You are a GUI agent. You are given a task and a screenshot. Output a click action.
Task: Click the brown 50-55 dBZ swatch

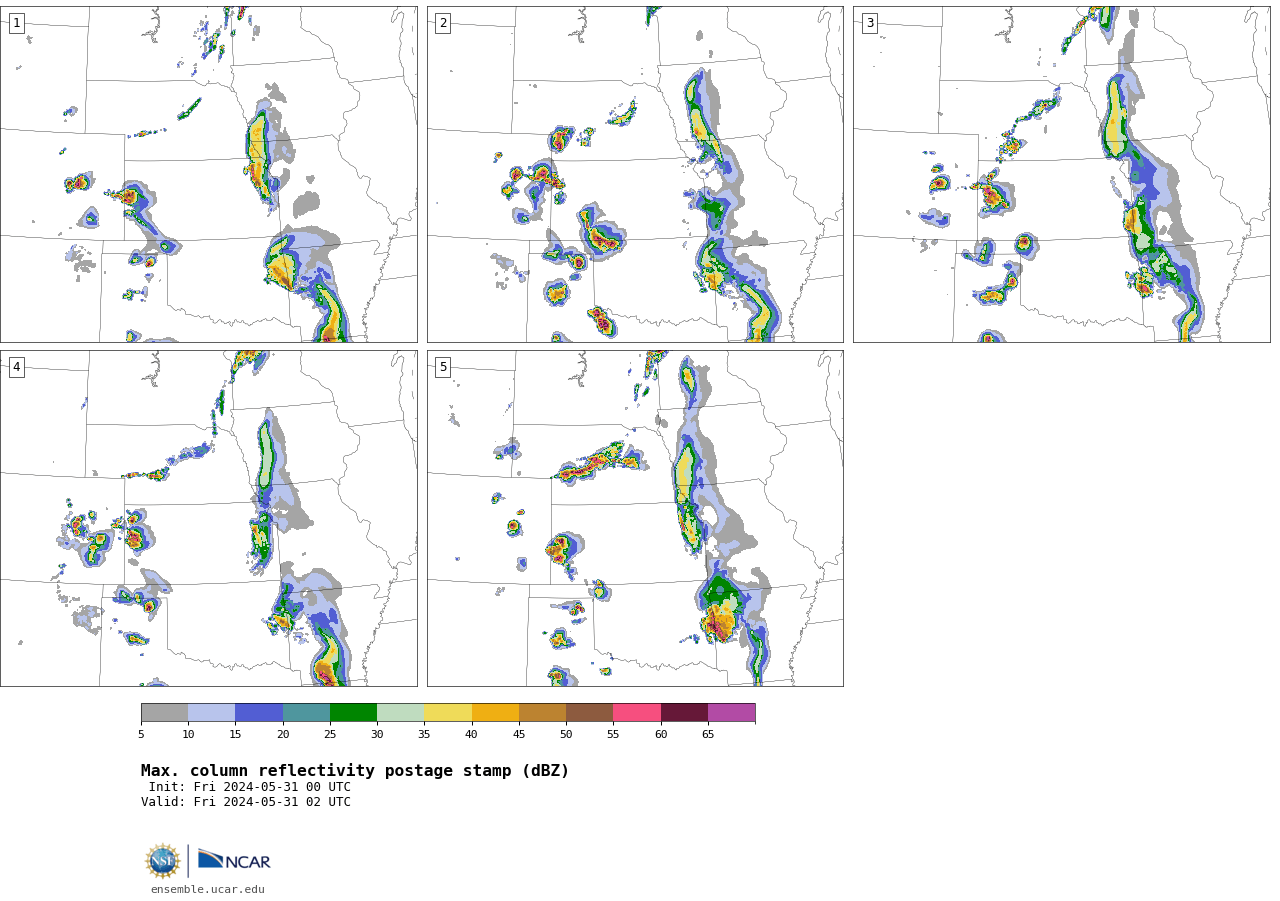[590, 713]
